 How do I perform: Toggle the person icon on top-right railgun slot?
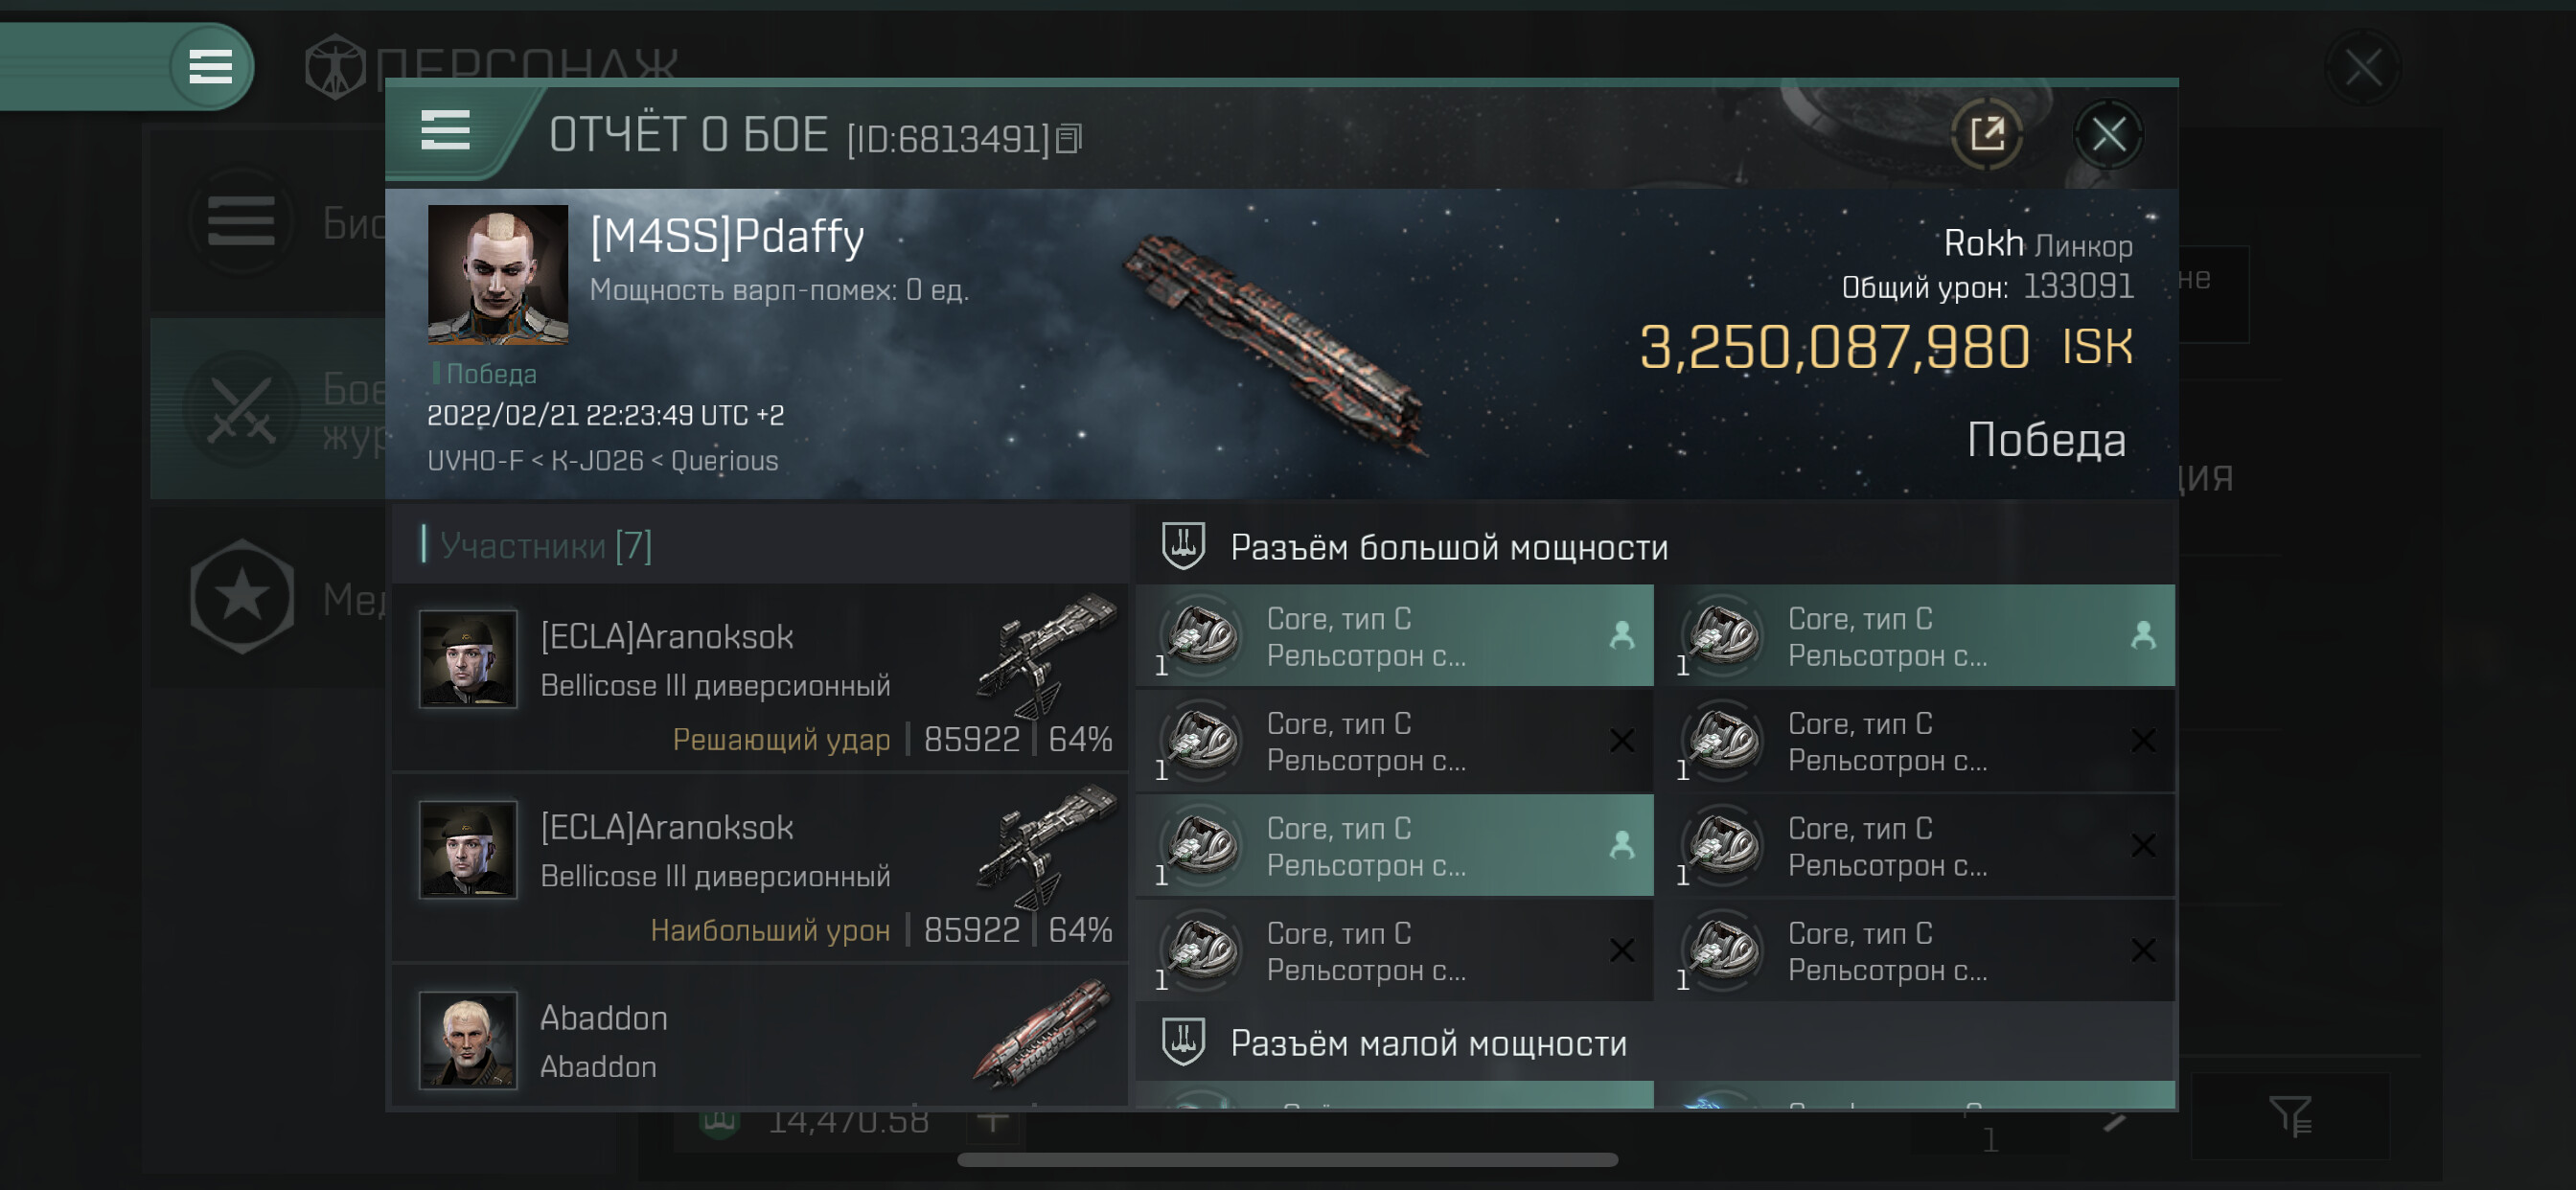[2143, 636]
